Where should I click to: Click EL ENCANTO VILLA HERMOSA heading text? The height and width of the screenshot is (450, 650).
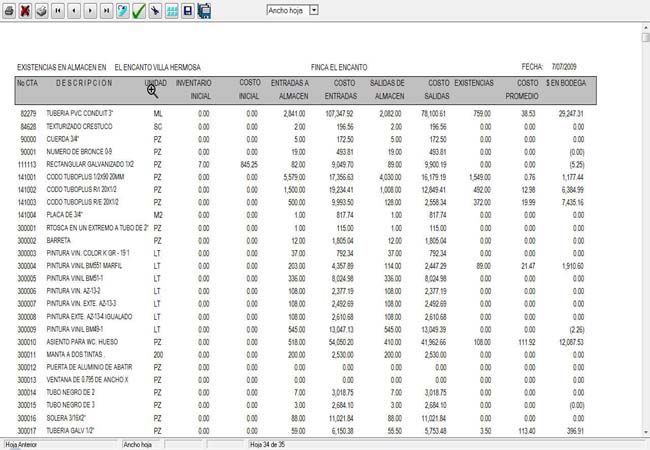point(158,67)
